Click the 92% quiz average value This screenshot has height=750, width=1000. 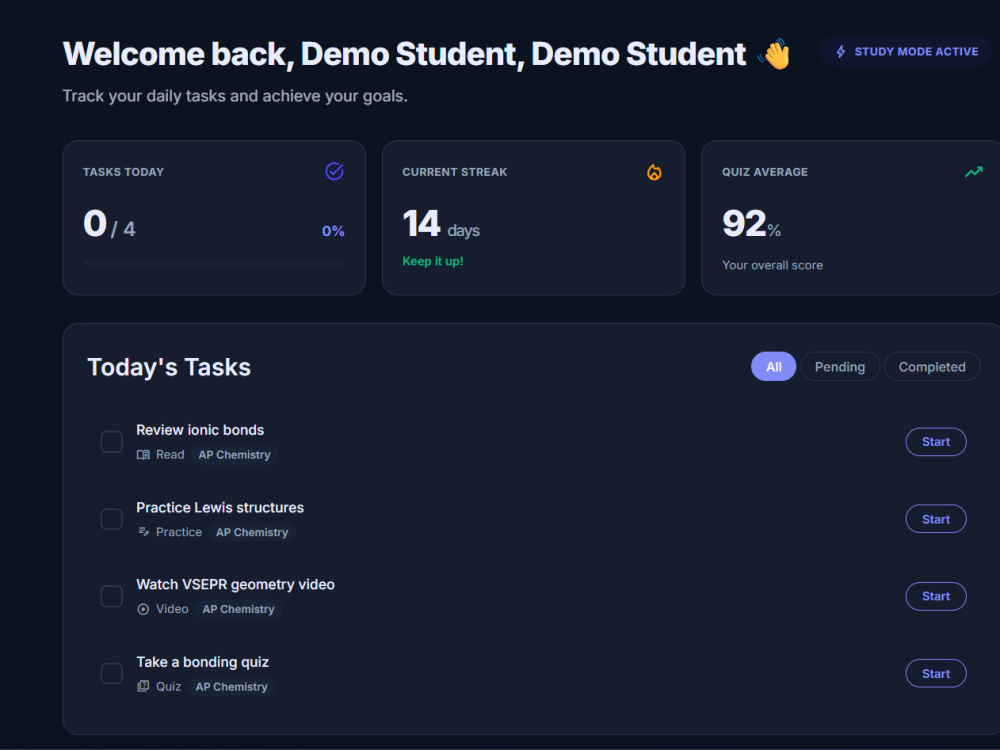coord(751,224)
